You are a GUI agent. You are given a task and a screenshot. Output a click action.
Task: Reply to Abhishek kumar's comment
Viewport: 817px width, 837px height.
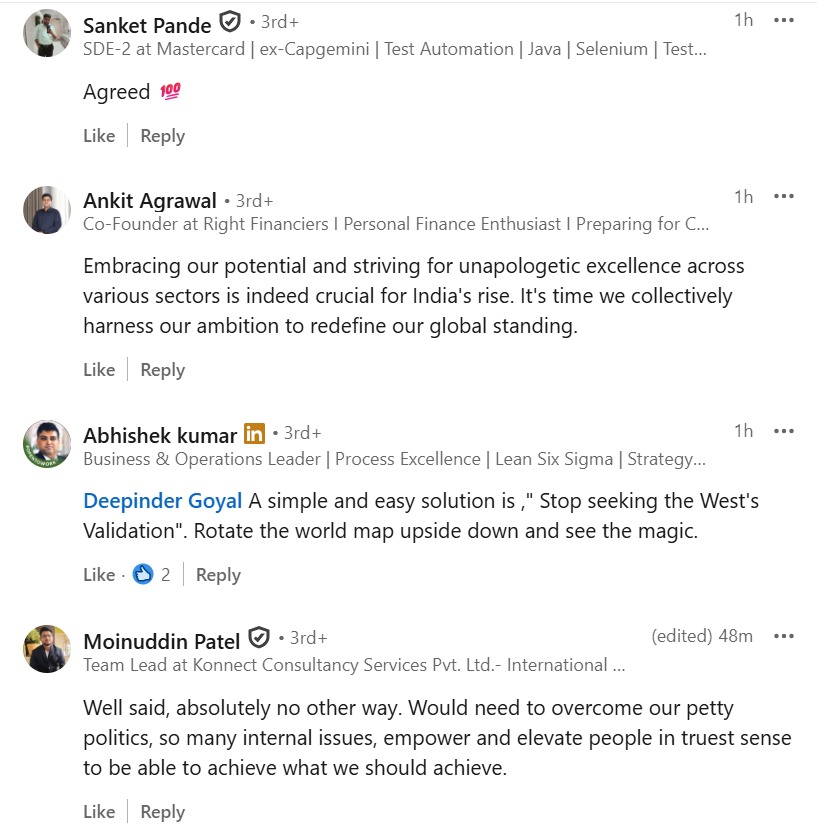218,575
